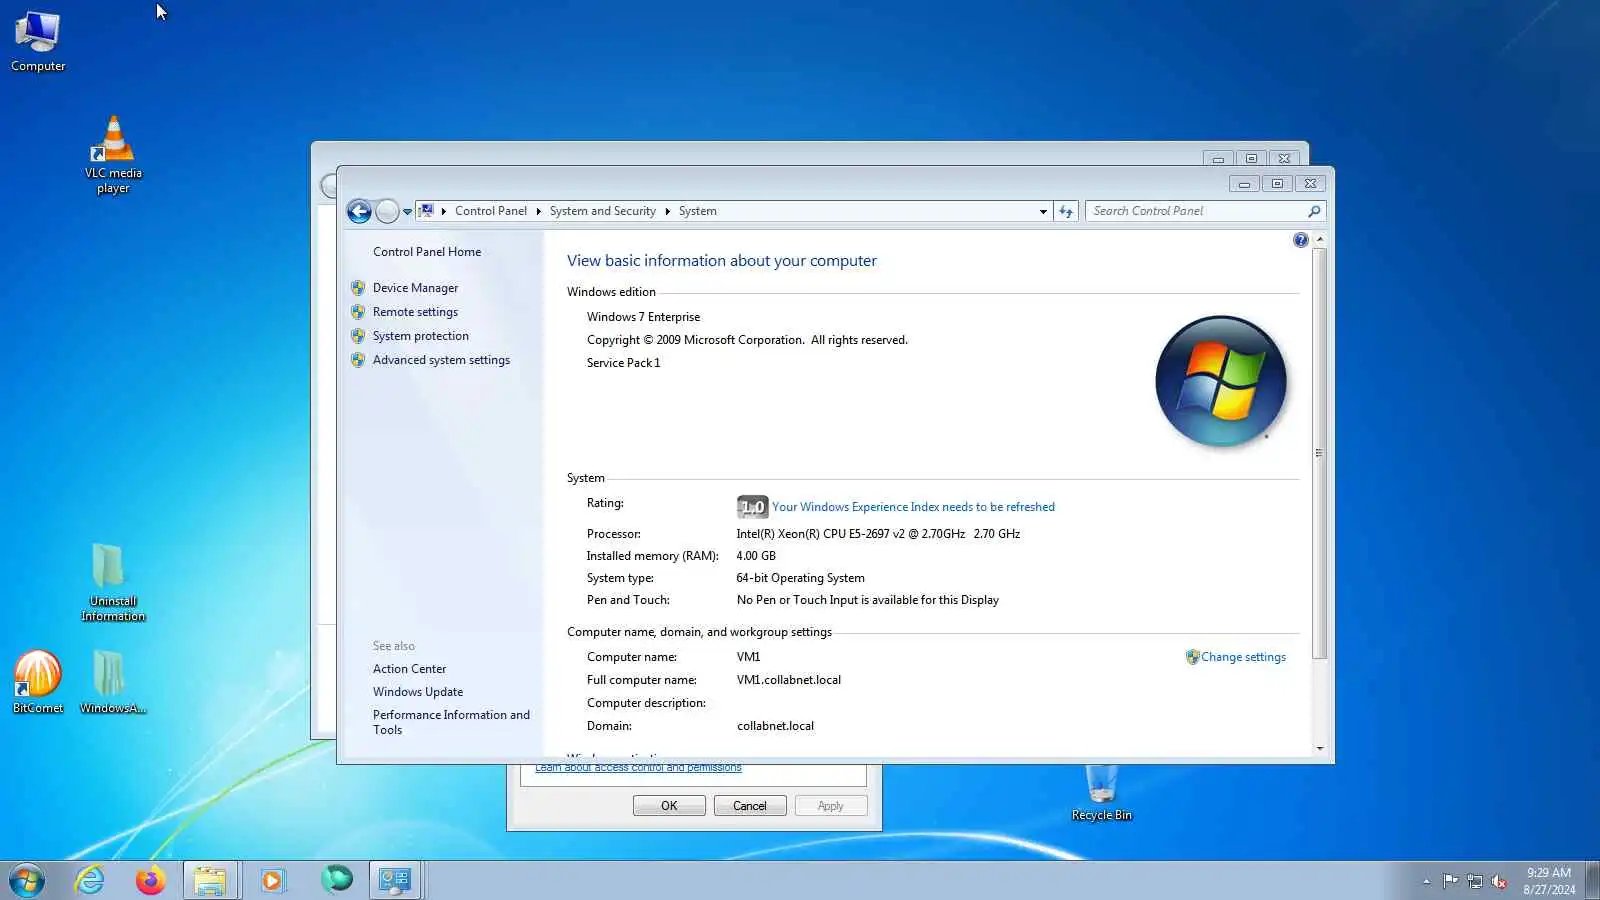Open Control Panel Home link
Image resolution: width=1600 pixels, height=900 pixels.
click(427, 252)
